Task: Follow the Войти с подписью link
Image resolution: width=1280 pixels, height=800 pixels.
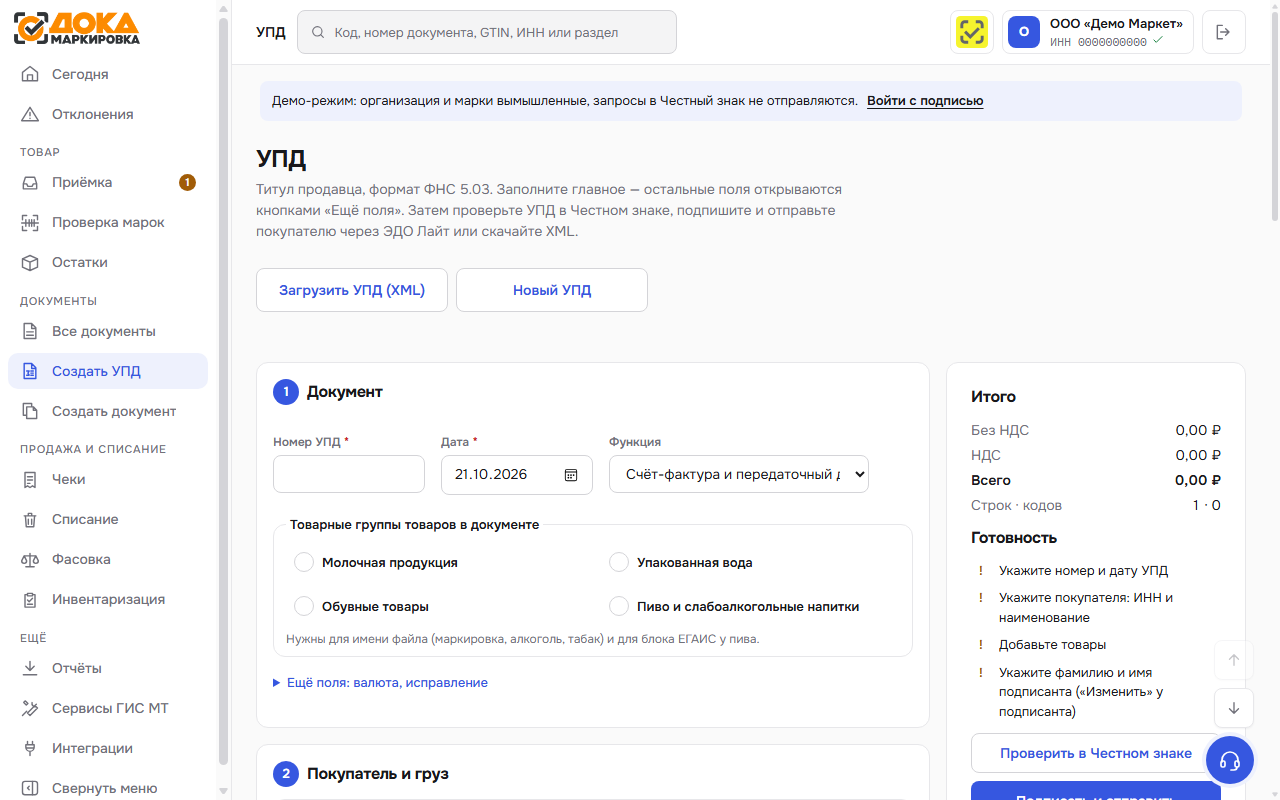Action: click(x=925, y=101)
